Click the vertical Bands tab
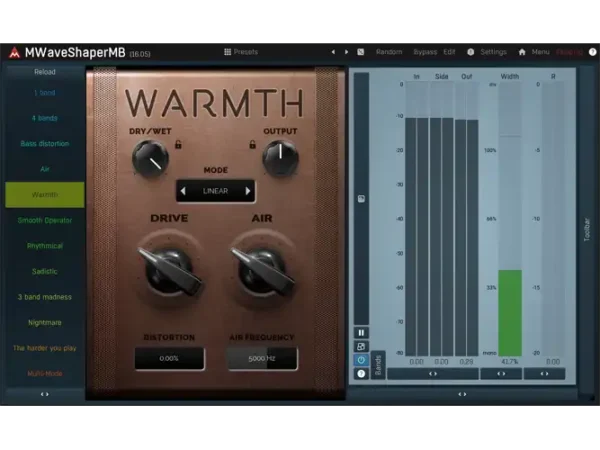Viewport: 600px width, 450px height. [378, 365]
